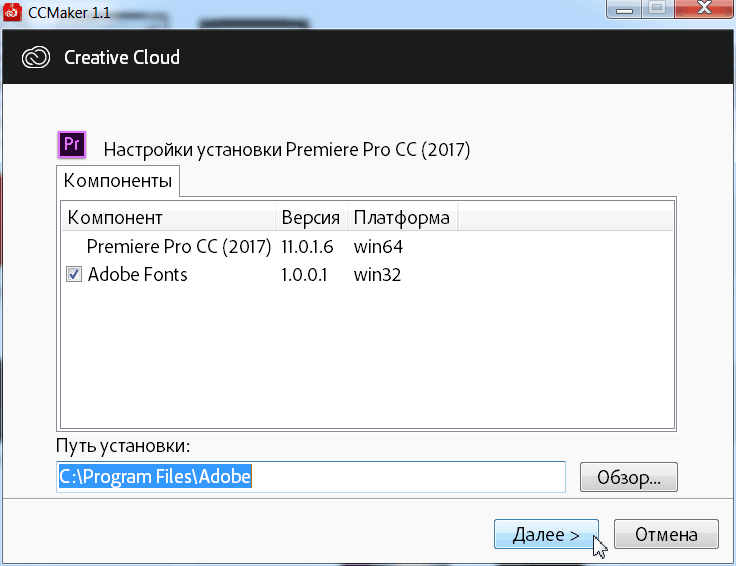Screen dimensions: 736x566
Task: Switch to the Компоненты tab
Action: point(117,181)
